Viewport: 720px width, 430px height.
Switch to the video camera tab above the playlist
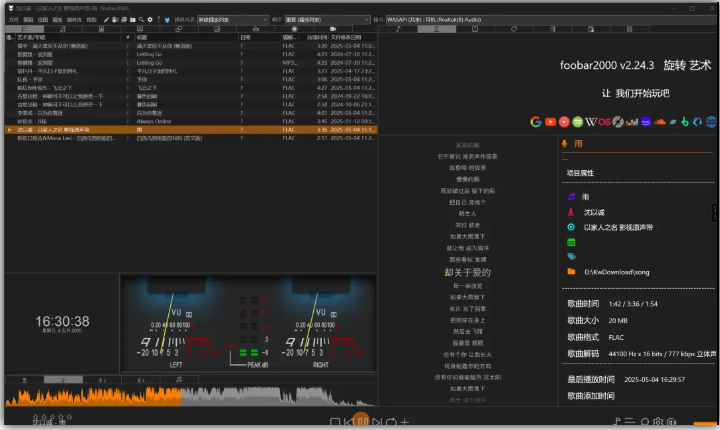click(x=333, y=29)
